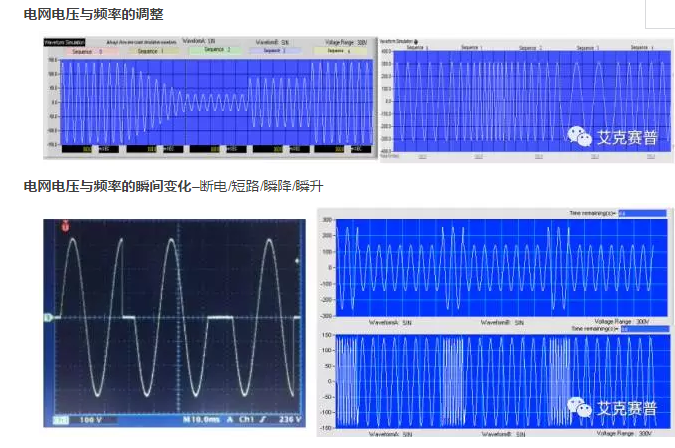Click the oscilloscope screenshot image

173,322
